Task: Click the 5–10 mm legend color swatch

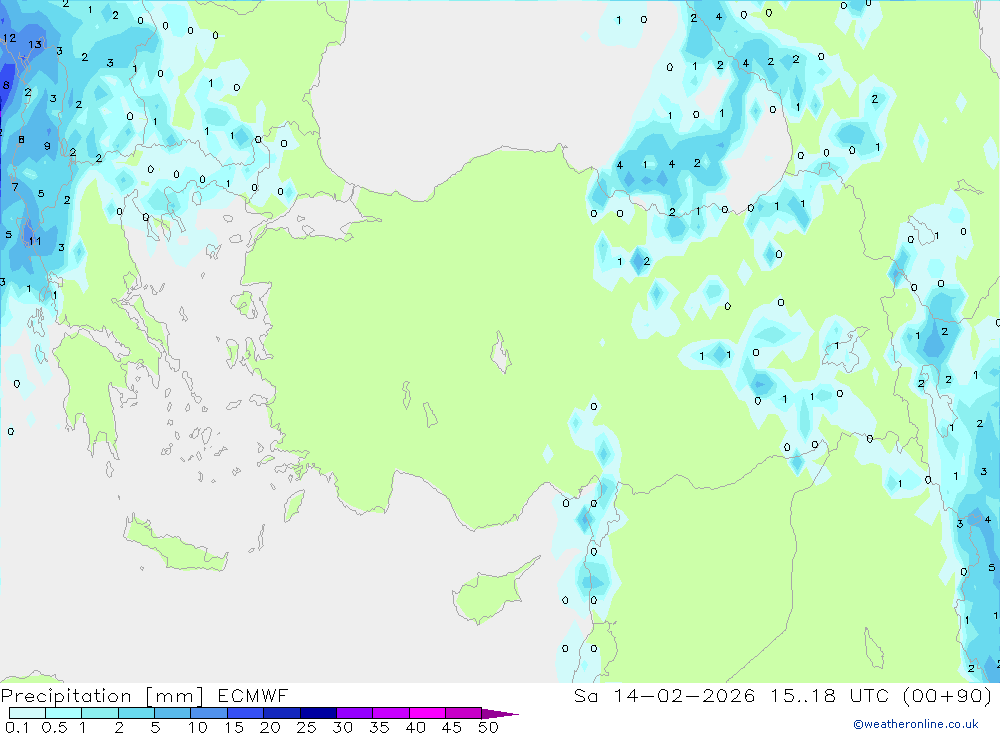Action: 172,713
